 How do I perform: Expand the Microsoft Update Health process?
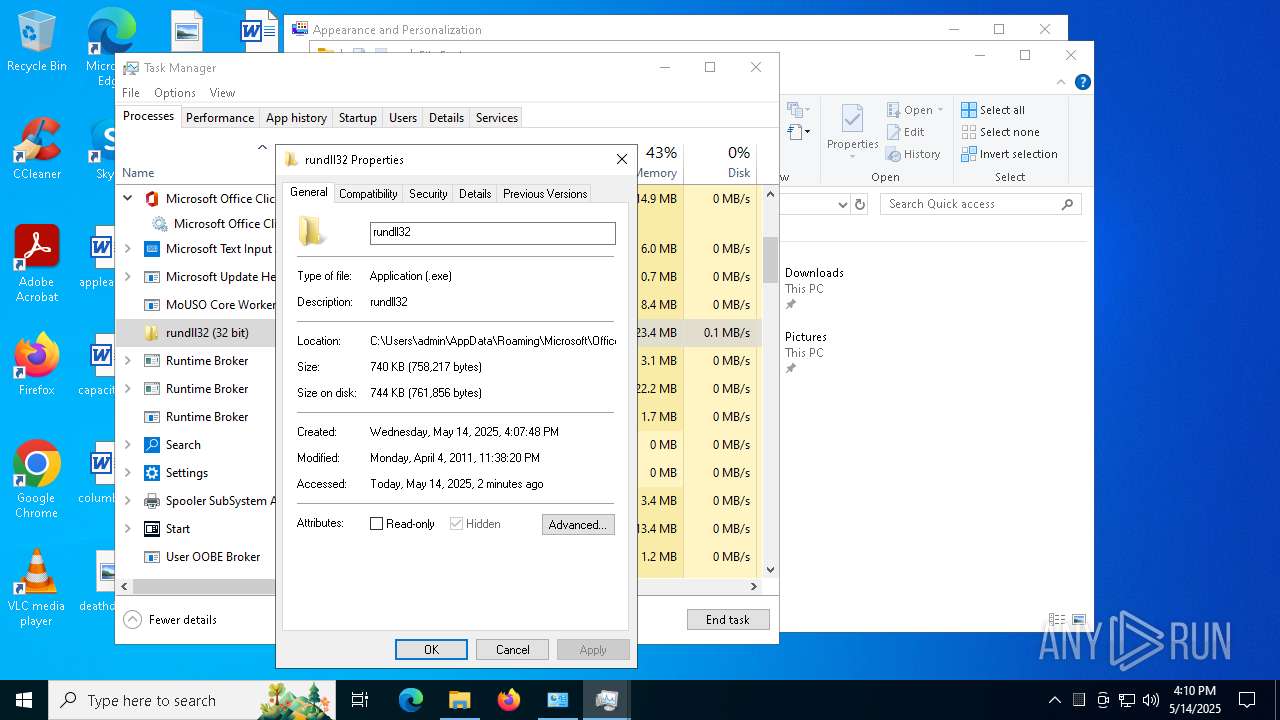pyautogui.click(x=127, y=277)
